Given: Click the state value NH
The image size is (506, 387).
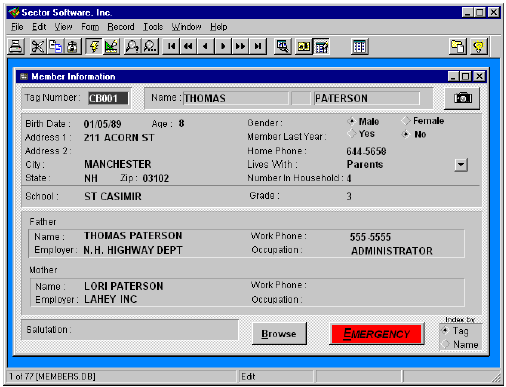Looking at the screenshot, I should tap(91, 178).
